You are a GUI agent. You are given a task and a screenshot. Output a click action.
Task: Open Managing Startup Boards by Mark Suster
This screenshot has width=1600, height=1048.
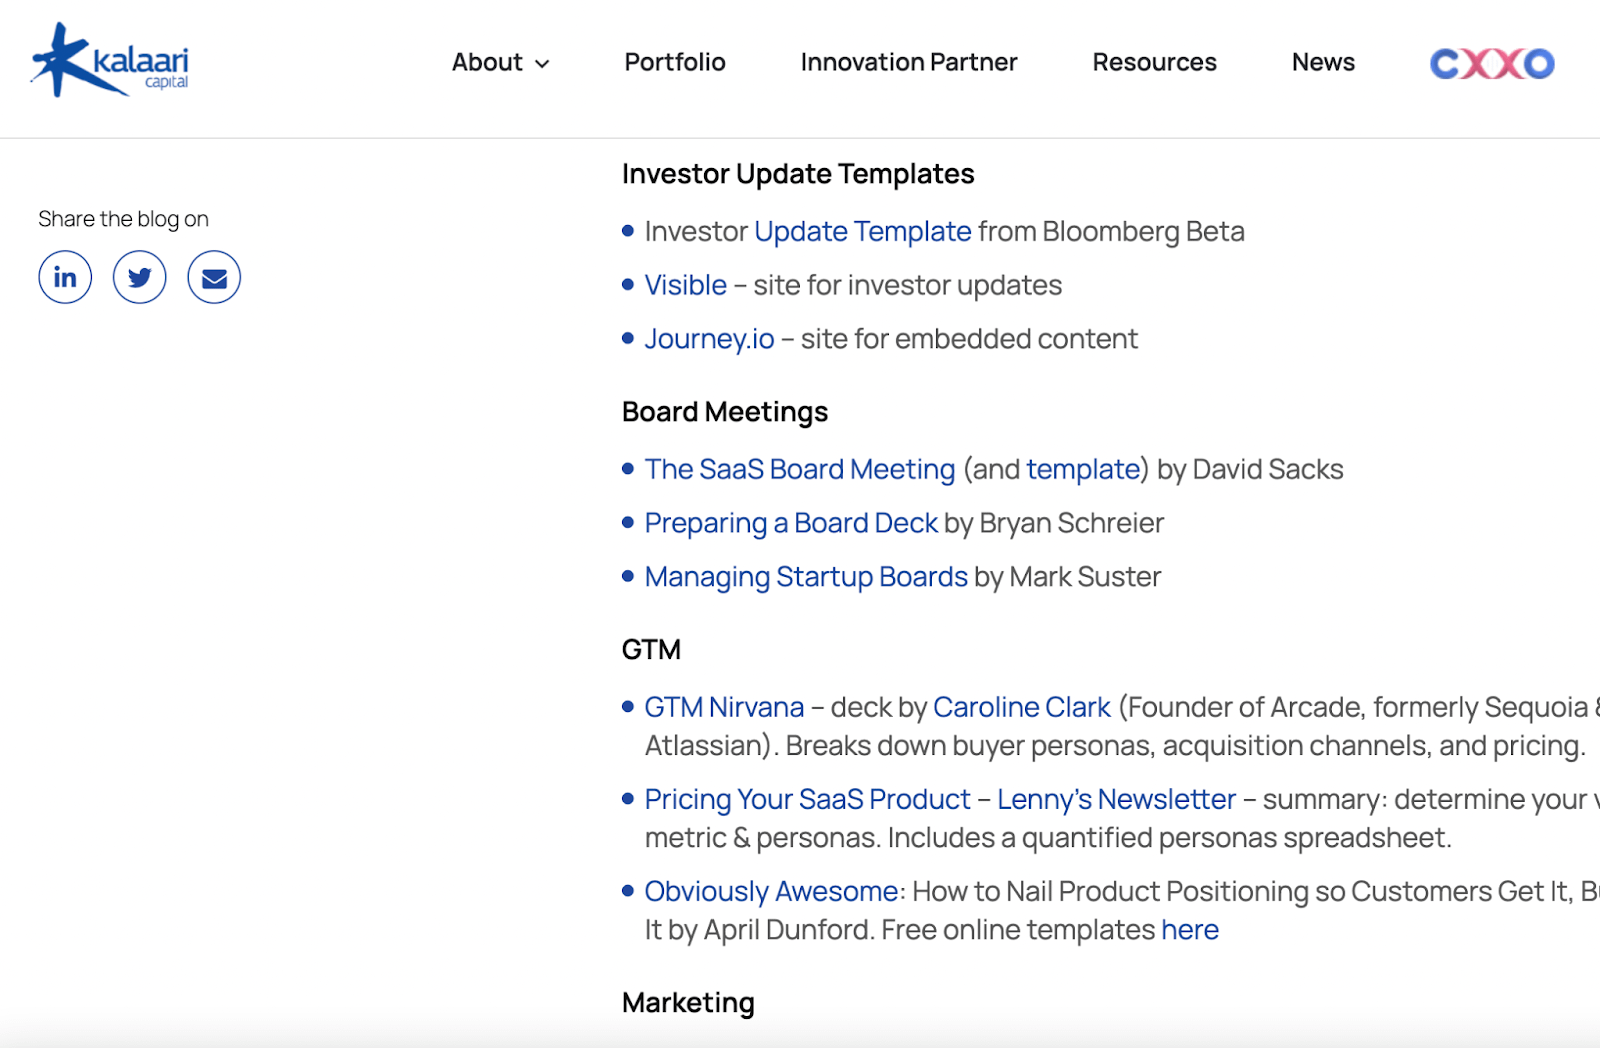coord(806,576)
